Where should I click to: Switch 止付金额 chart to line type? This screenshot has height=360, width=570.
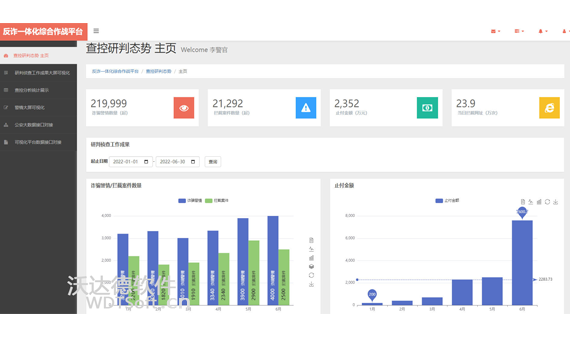531,202
